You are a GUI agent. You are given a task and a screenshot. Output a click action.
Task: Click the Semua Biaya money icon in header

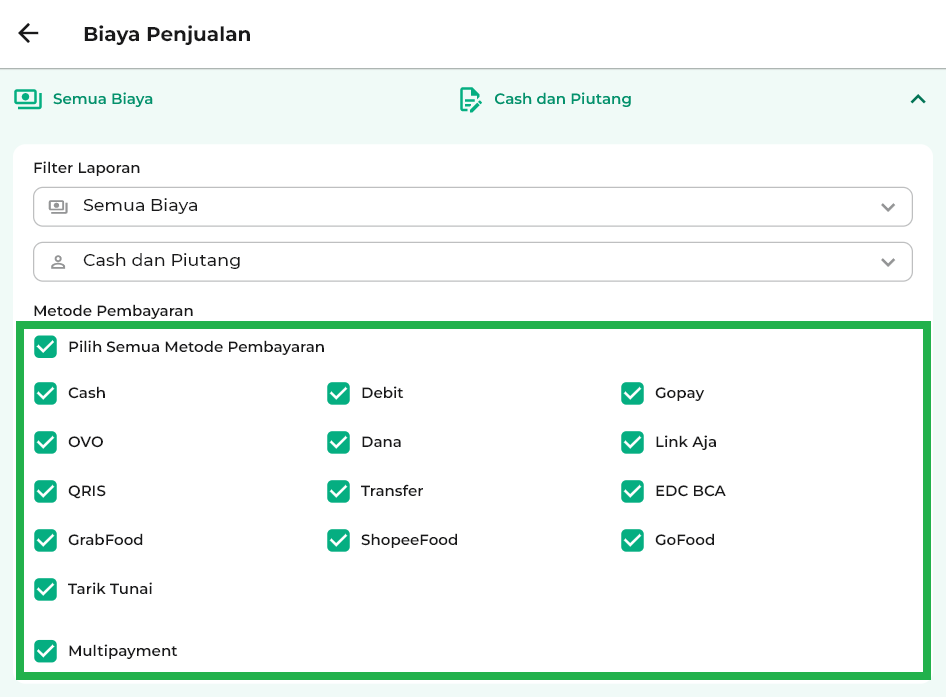[x=28, y=99]
